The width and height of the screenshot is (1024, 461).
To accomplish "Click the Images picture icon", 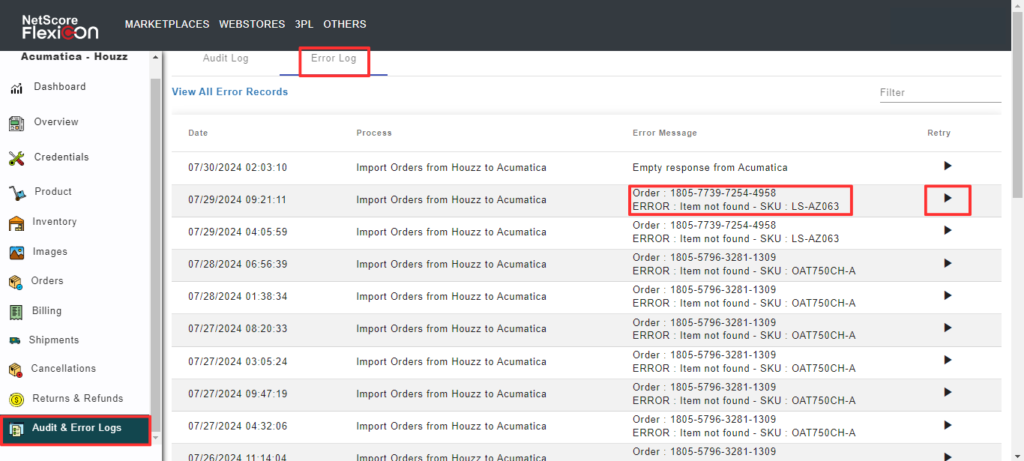I will tap(16, 252).
